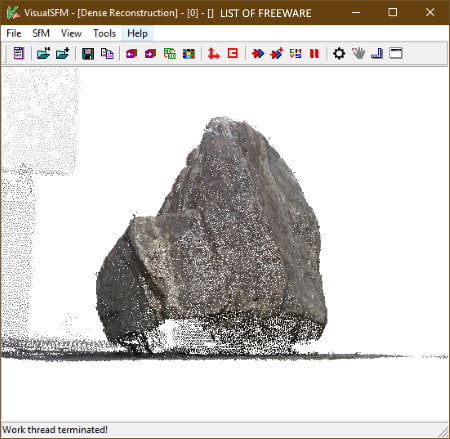This screenshot has width=450, height=439.
Task: Open the SfM menu
Action: coord(41,33)
